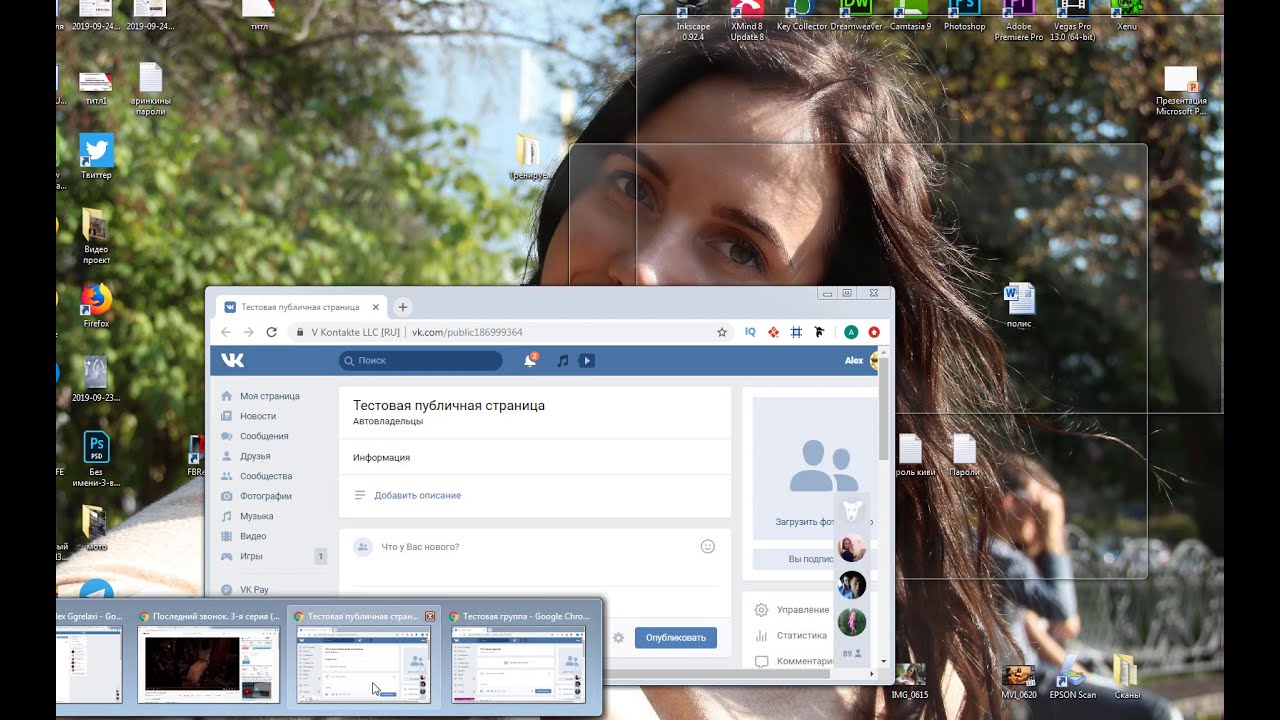Select the Key Collector desktop shortcut
The width and height of the screenshot is (1280, 720).
pos(802,16)
